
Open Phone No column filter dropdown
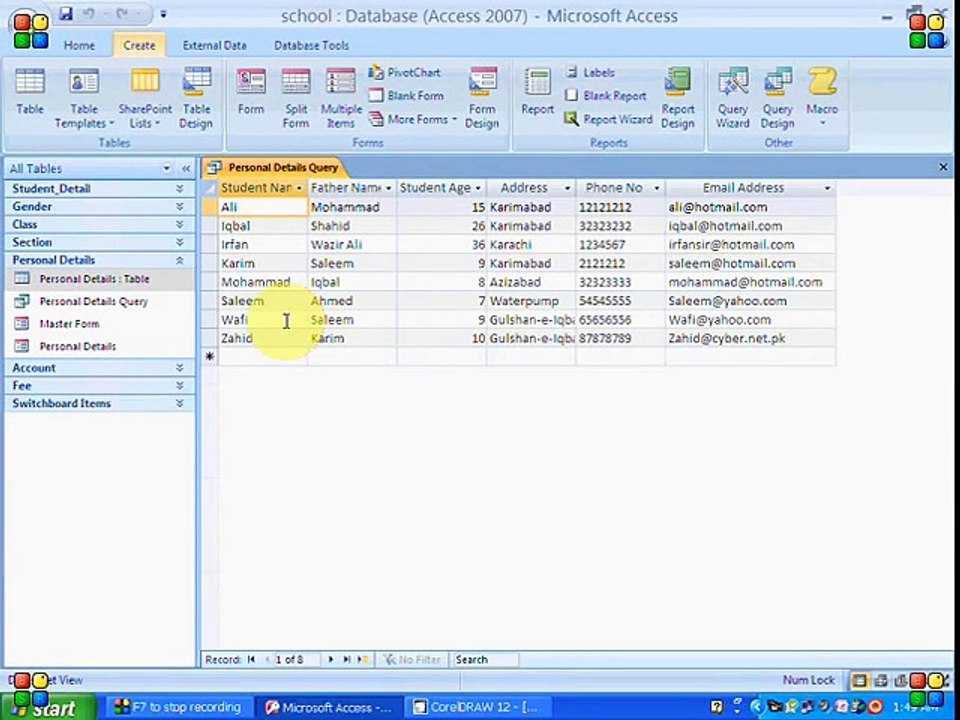pos(656,188)
